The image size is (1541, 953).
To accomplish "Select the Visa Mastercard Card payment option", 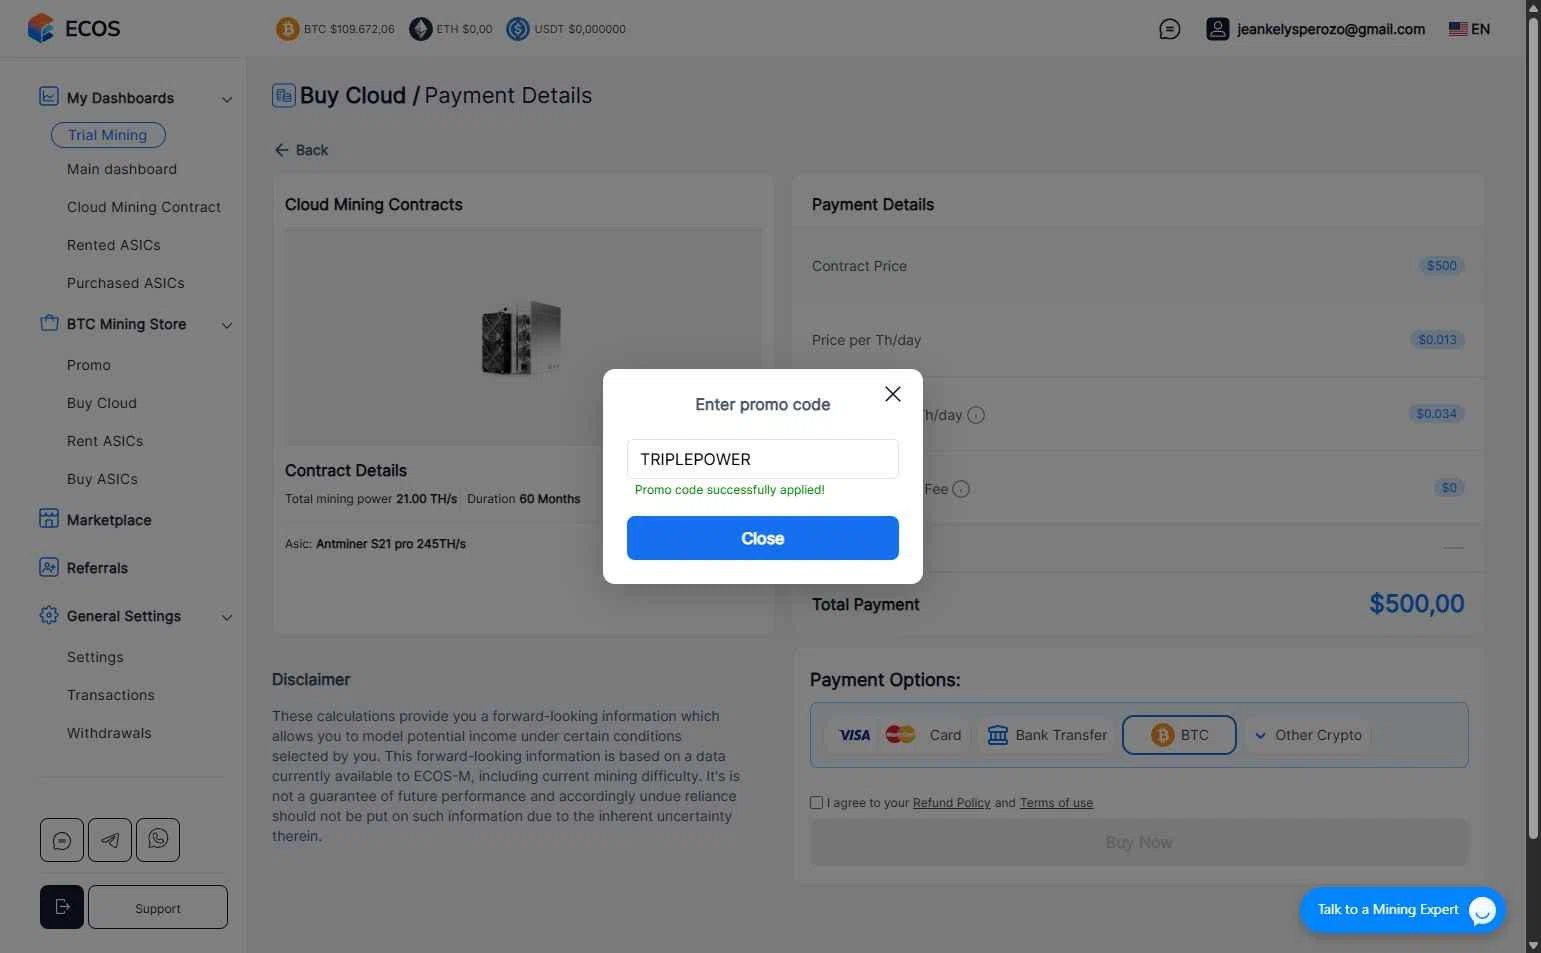I will (x=897, y=735).
